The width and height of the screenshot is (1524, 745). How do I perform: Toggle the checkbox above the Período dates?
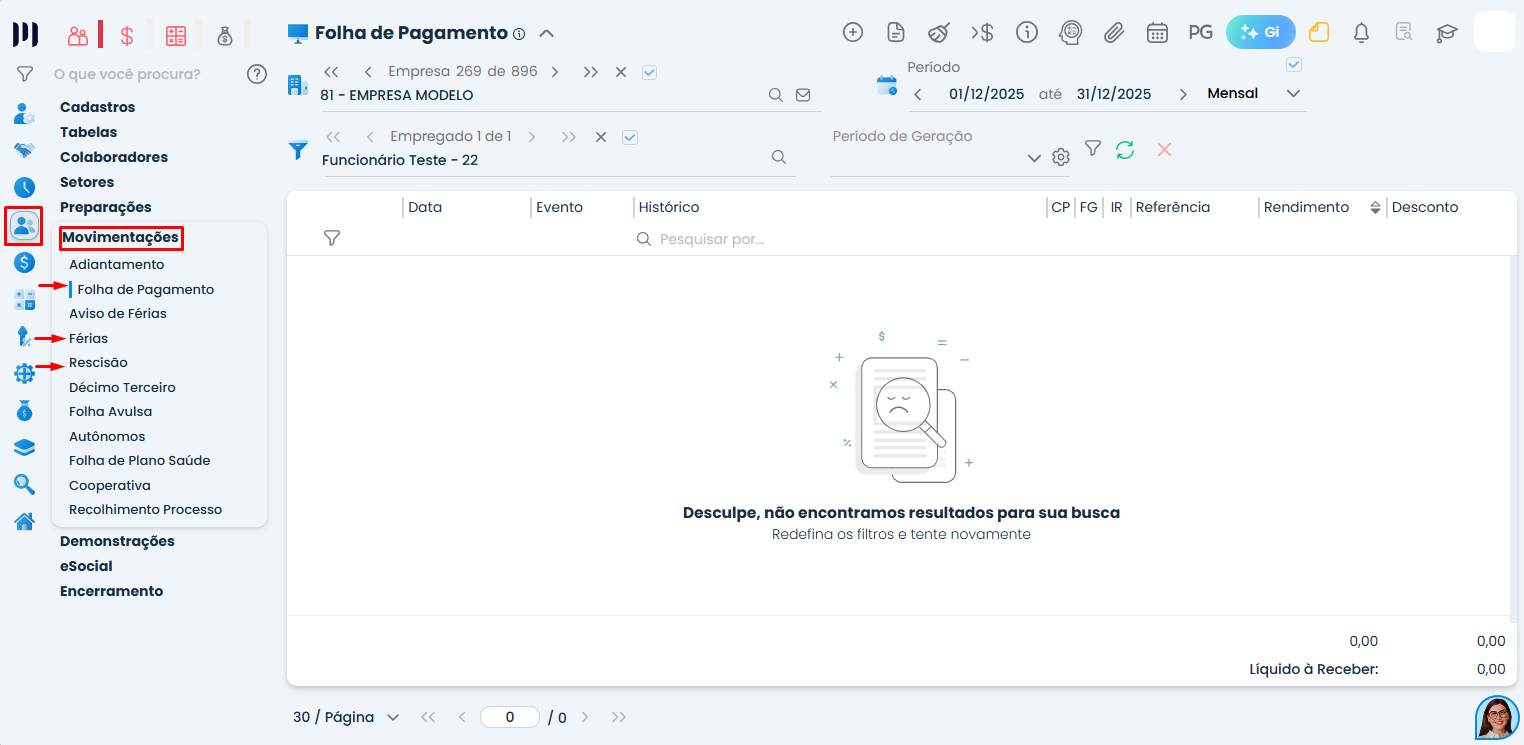[x=1294, y=64]
